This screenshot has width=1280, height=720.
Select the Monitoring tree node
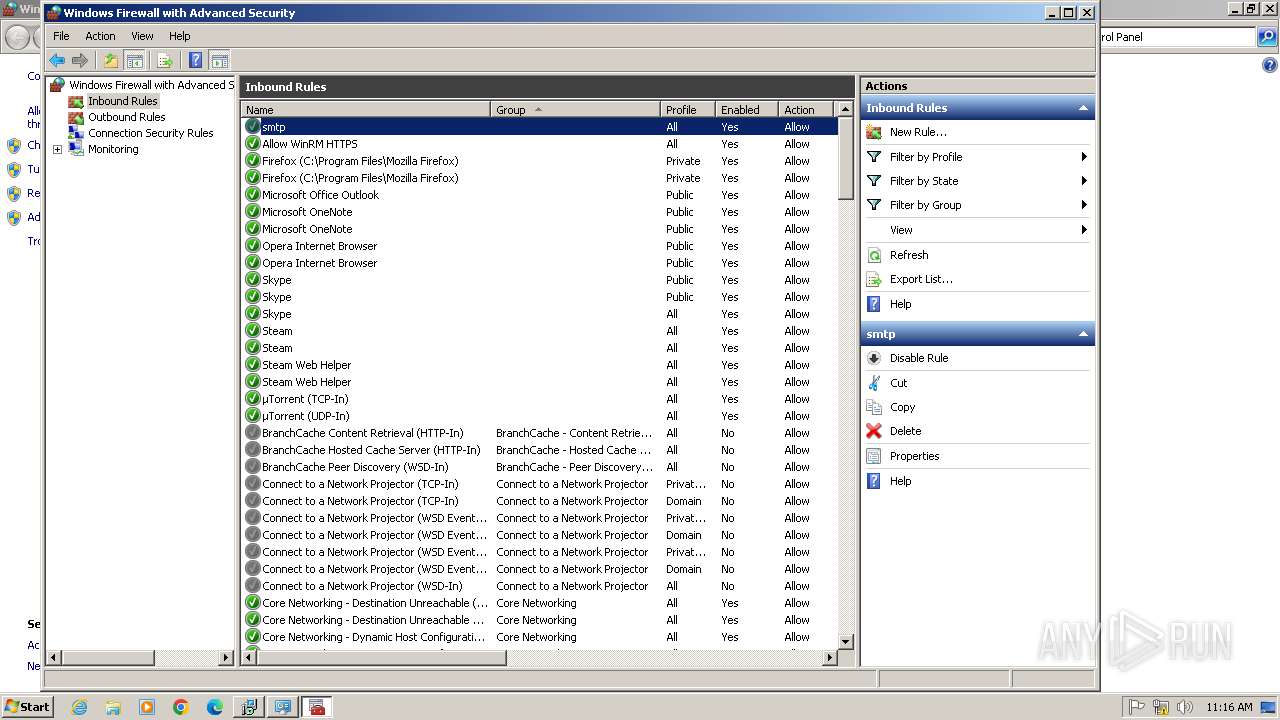coord(113,149)
